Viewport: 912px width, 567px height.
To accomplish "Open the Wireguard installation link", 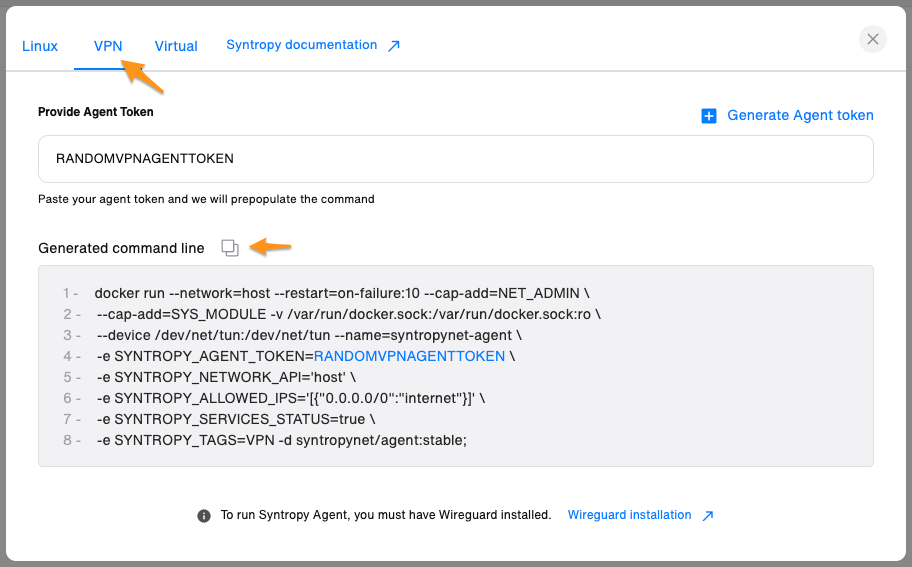I will click(x=629, y=515).
